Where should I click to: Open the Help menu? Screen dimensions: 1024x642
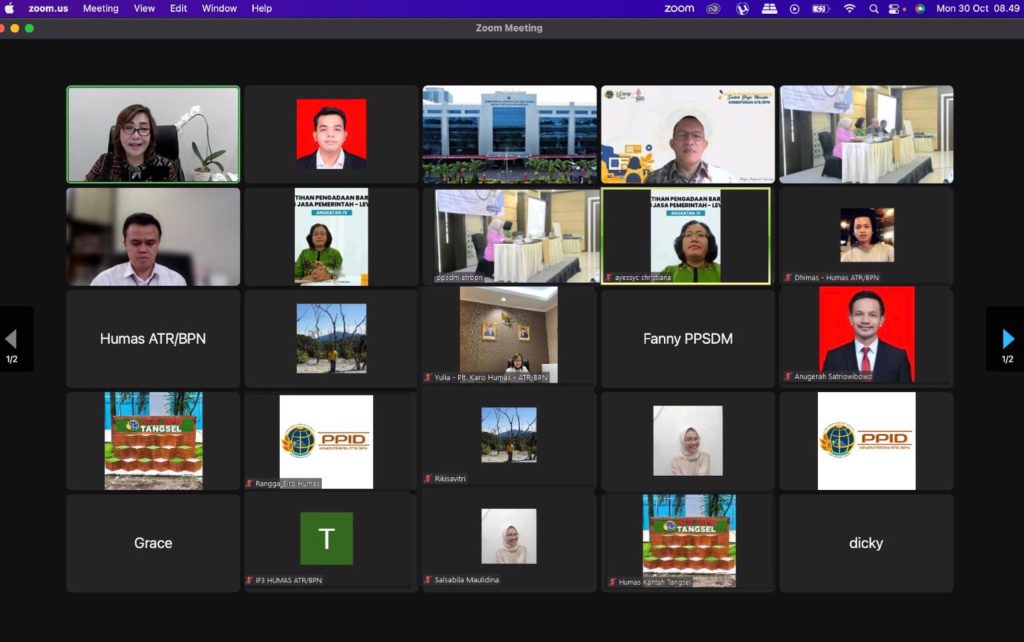pos(261,8)
